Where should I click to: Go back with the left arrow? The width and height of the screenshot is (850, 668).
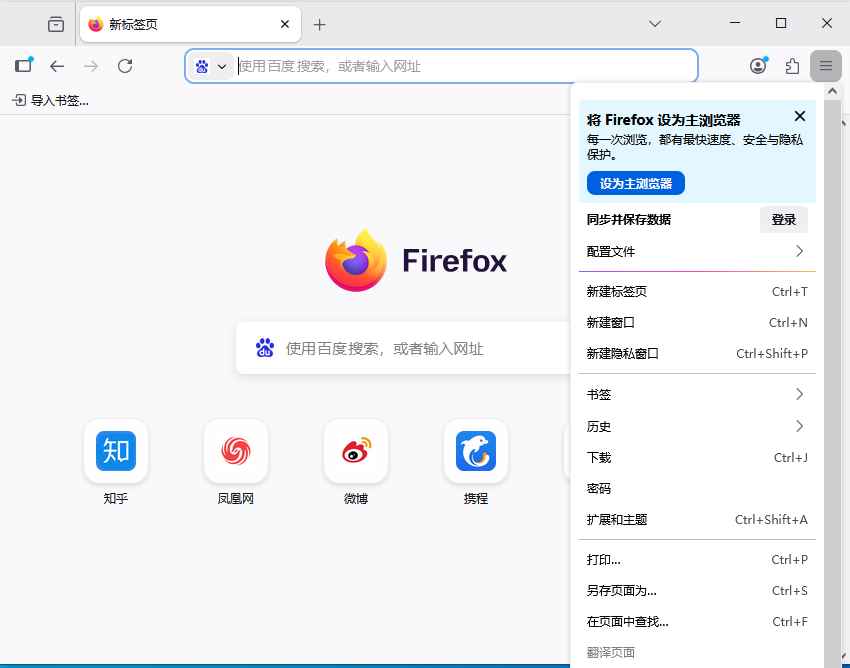point(57,66)
